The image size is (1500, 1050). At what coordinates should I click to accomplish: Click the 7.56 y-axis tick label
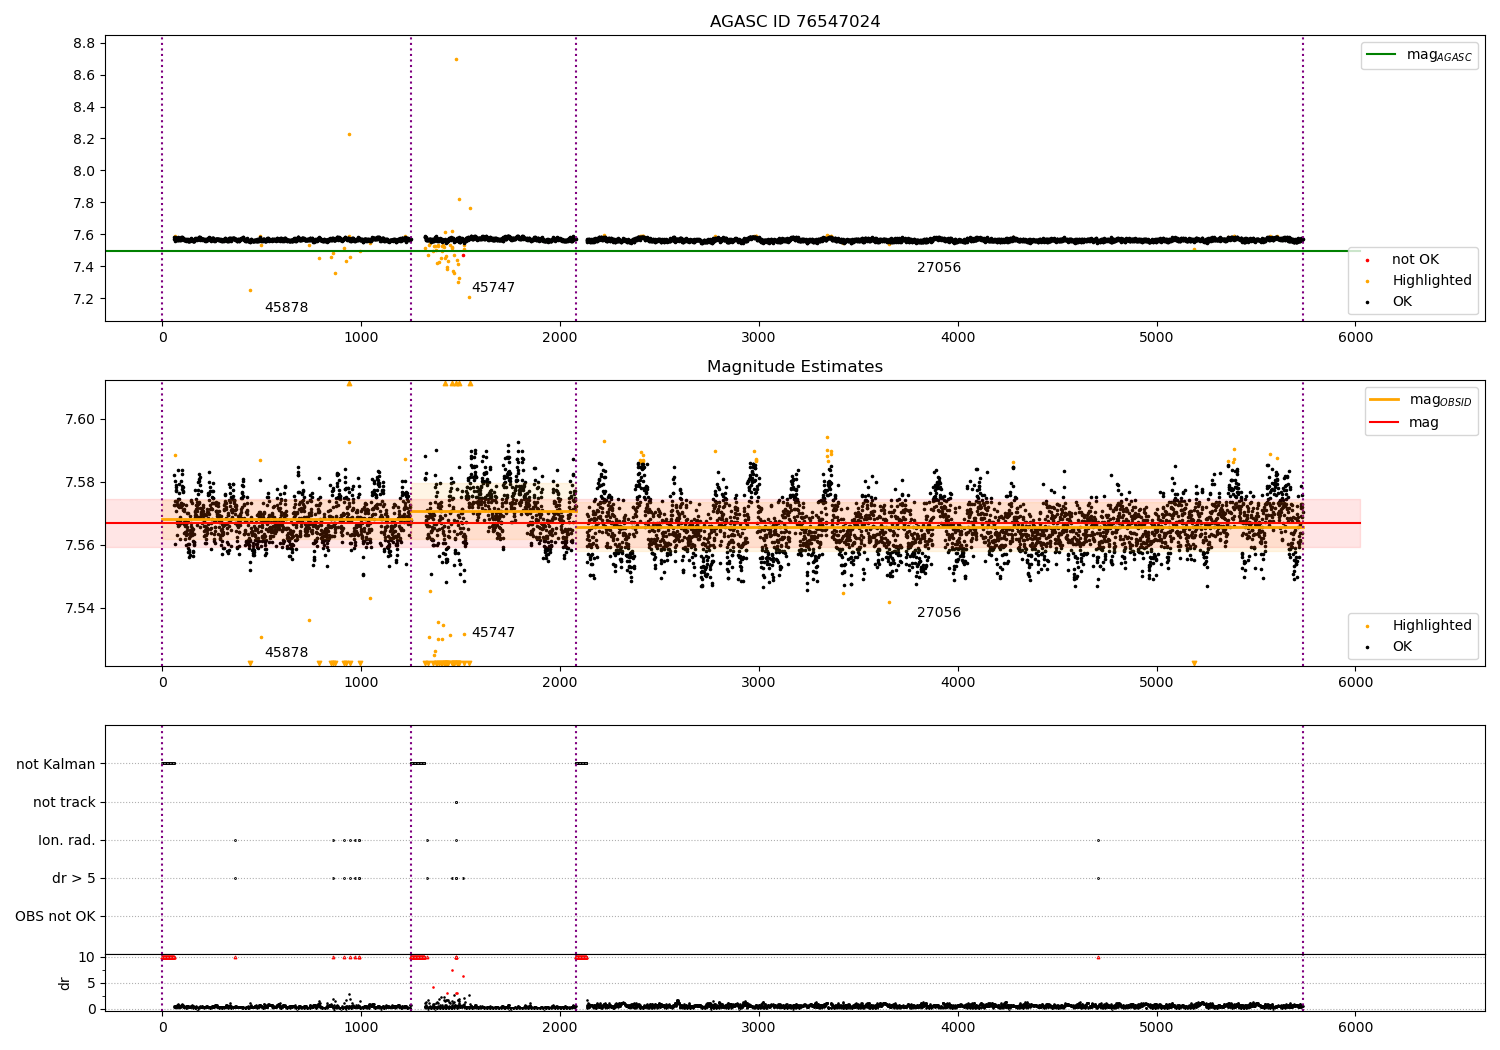click(80, 545)
